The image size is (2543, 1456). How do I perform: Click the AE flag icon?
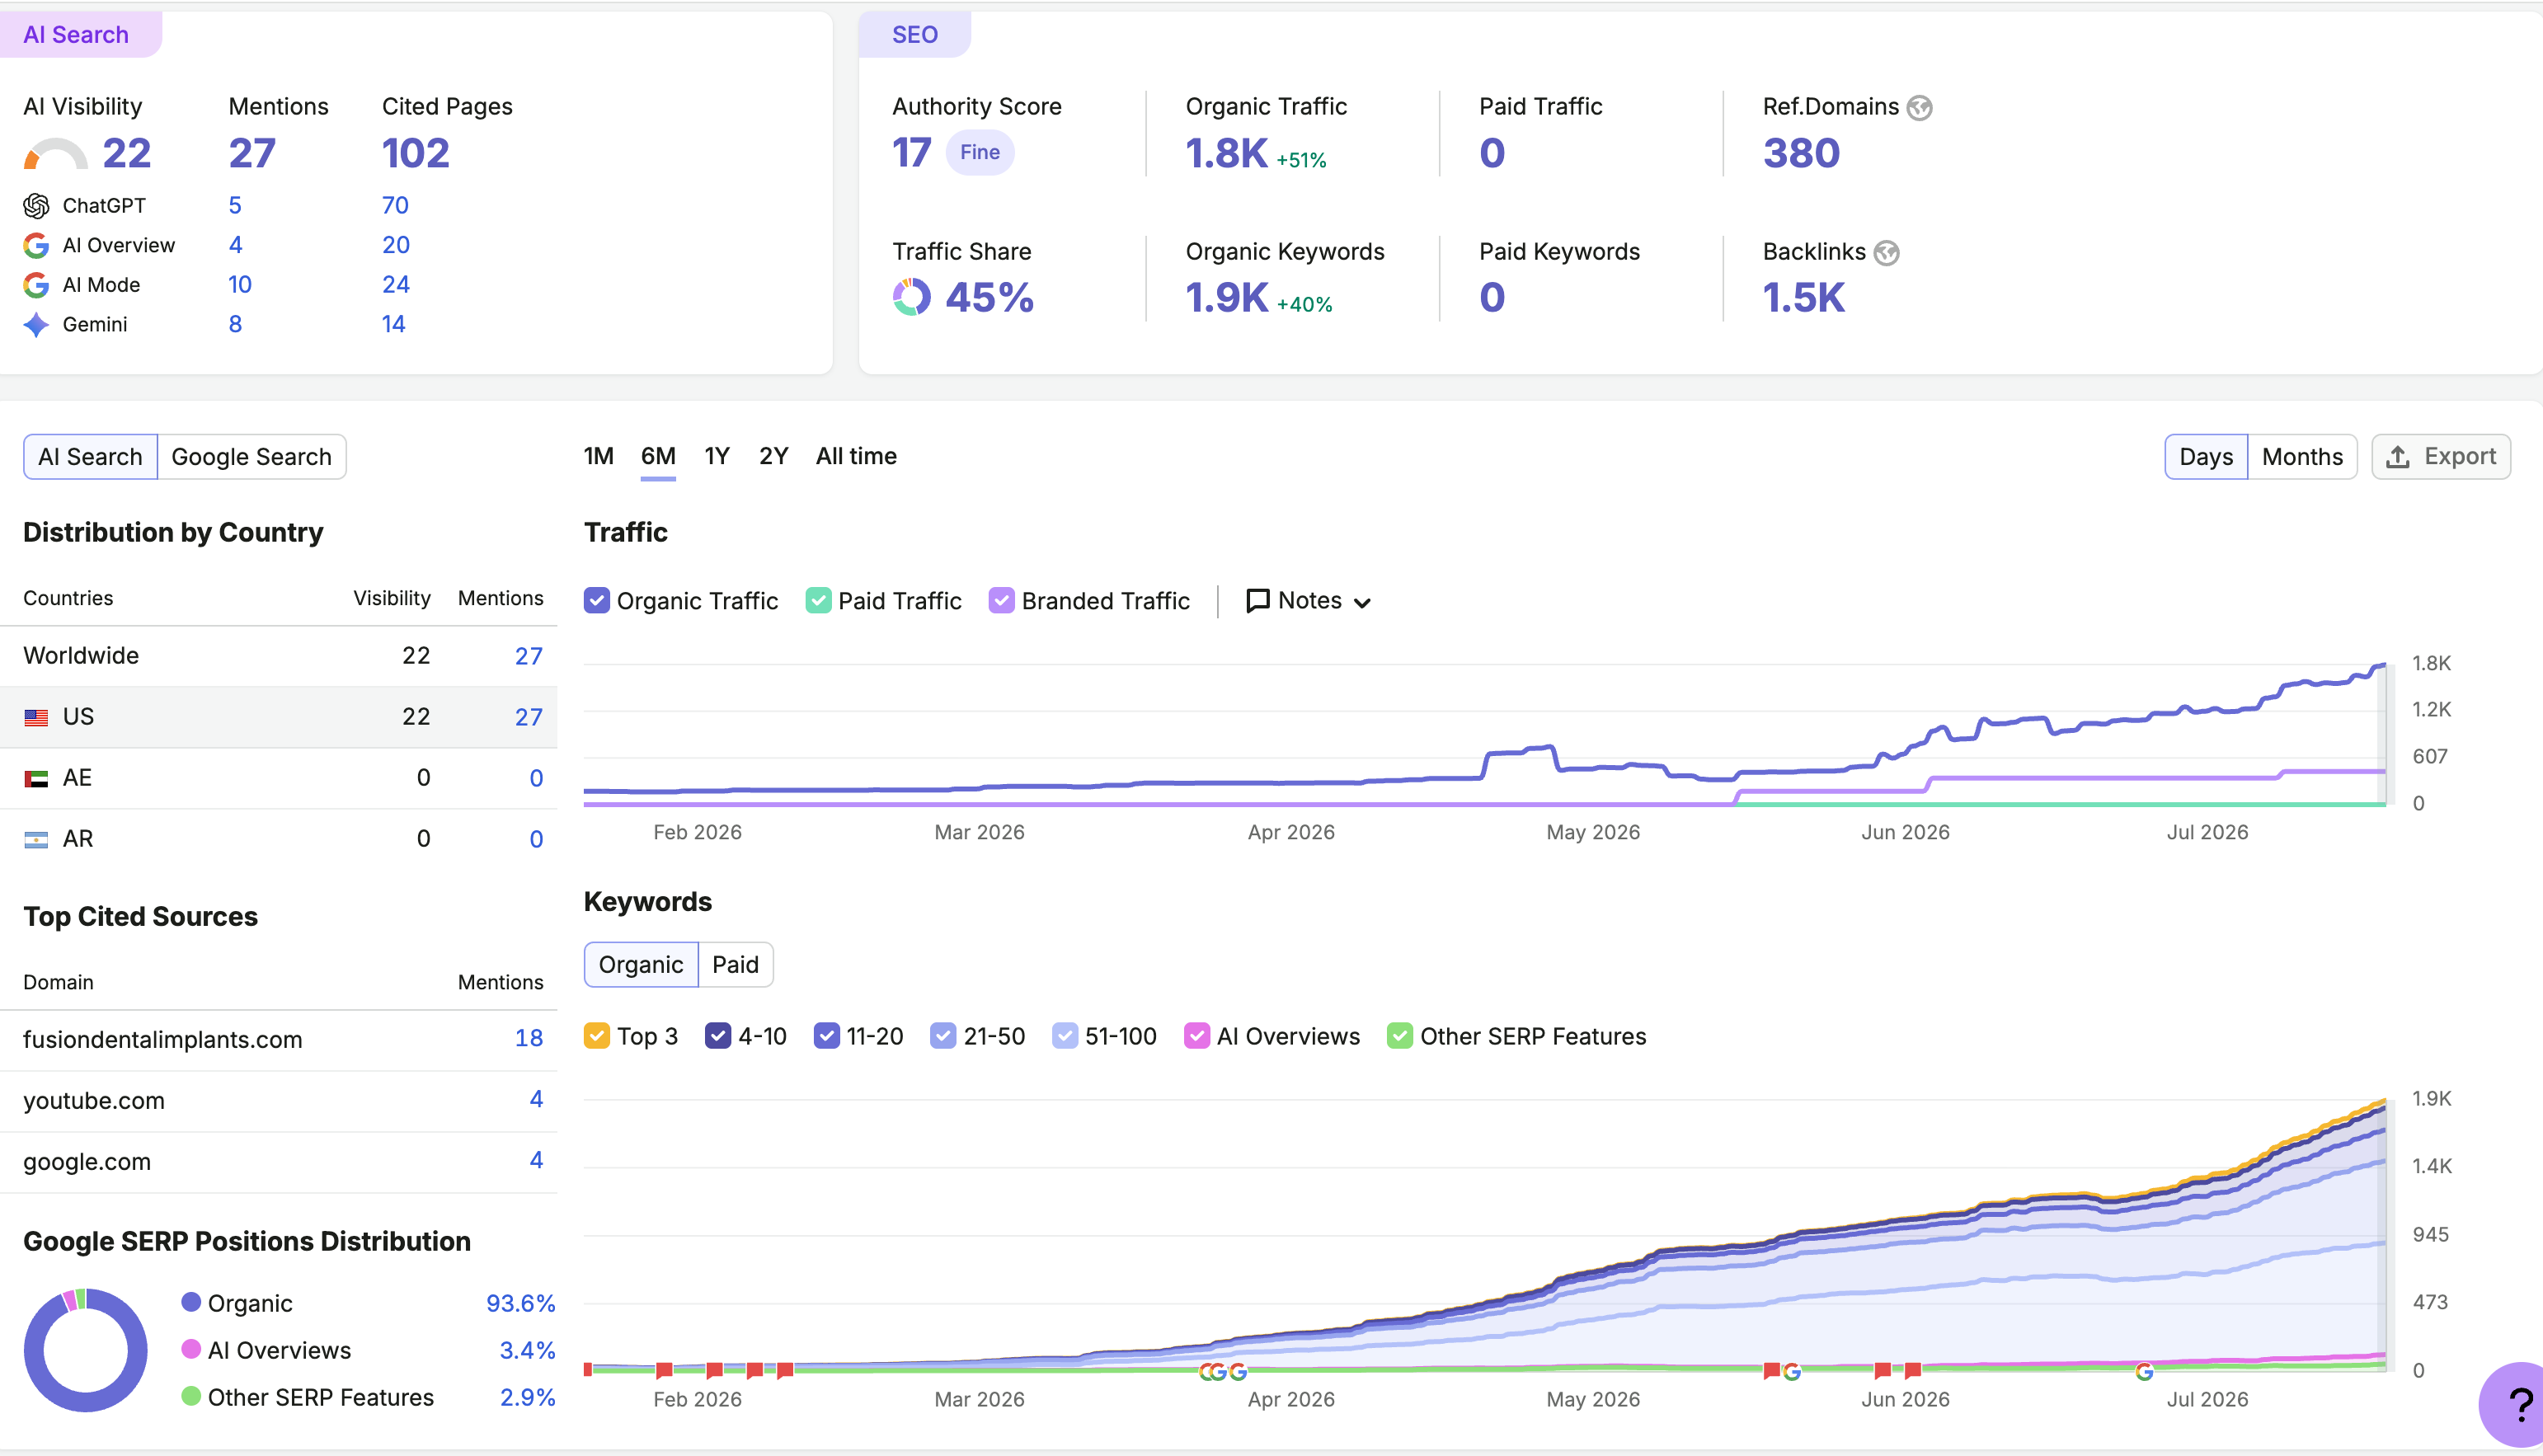click(x=36, y=778)
